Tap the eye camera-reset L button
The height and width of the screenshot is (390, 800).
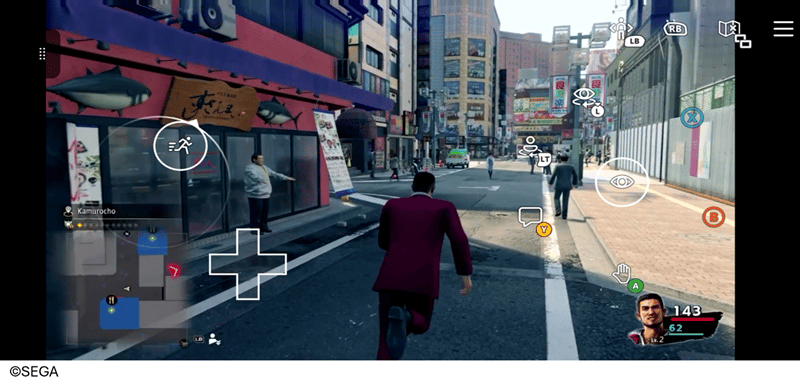(x=588, y=101)
